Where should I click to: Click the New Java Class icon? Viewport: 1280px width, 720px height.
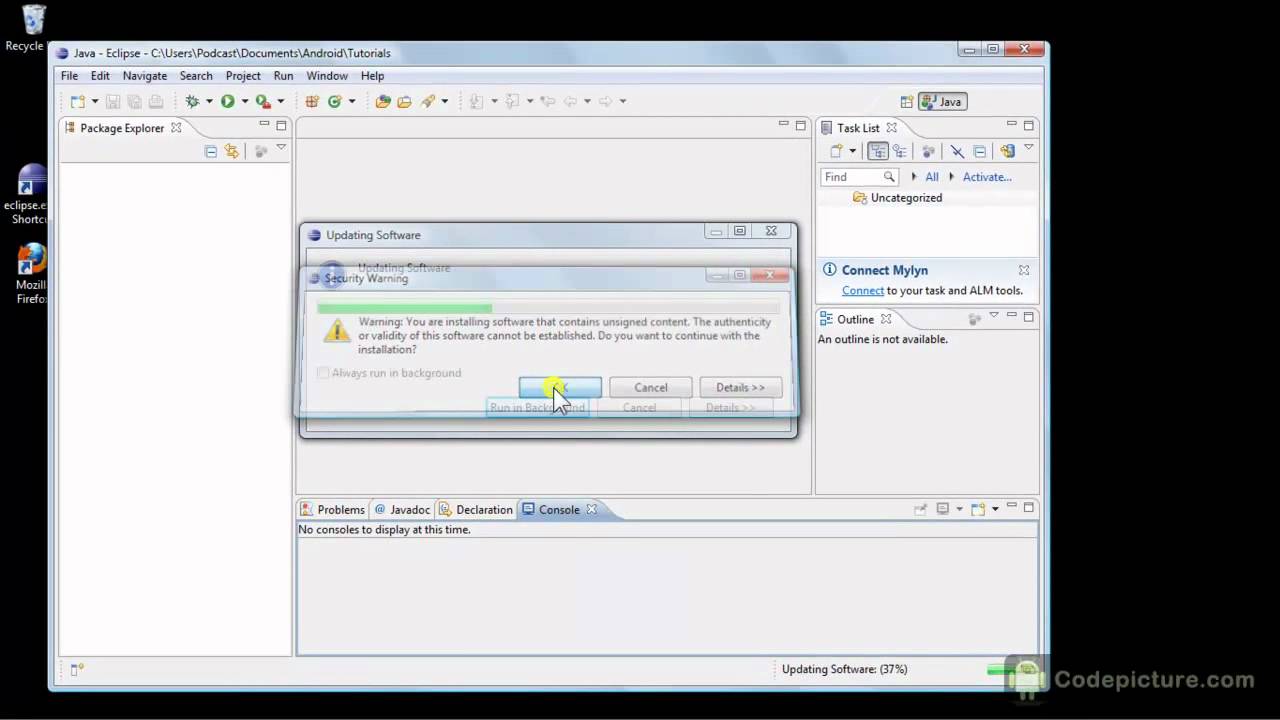click(x=335, y=101)
